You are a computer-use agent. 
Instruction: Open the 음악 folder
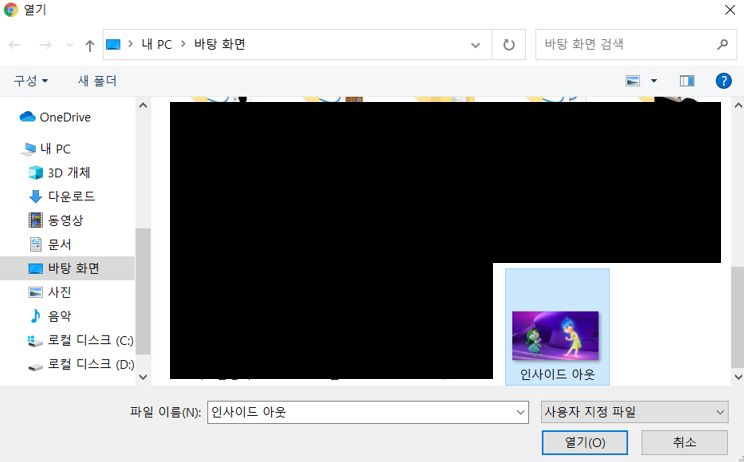[59, 316]
